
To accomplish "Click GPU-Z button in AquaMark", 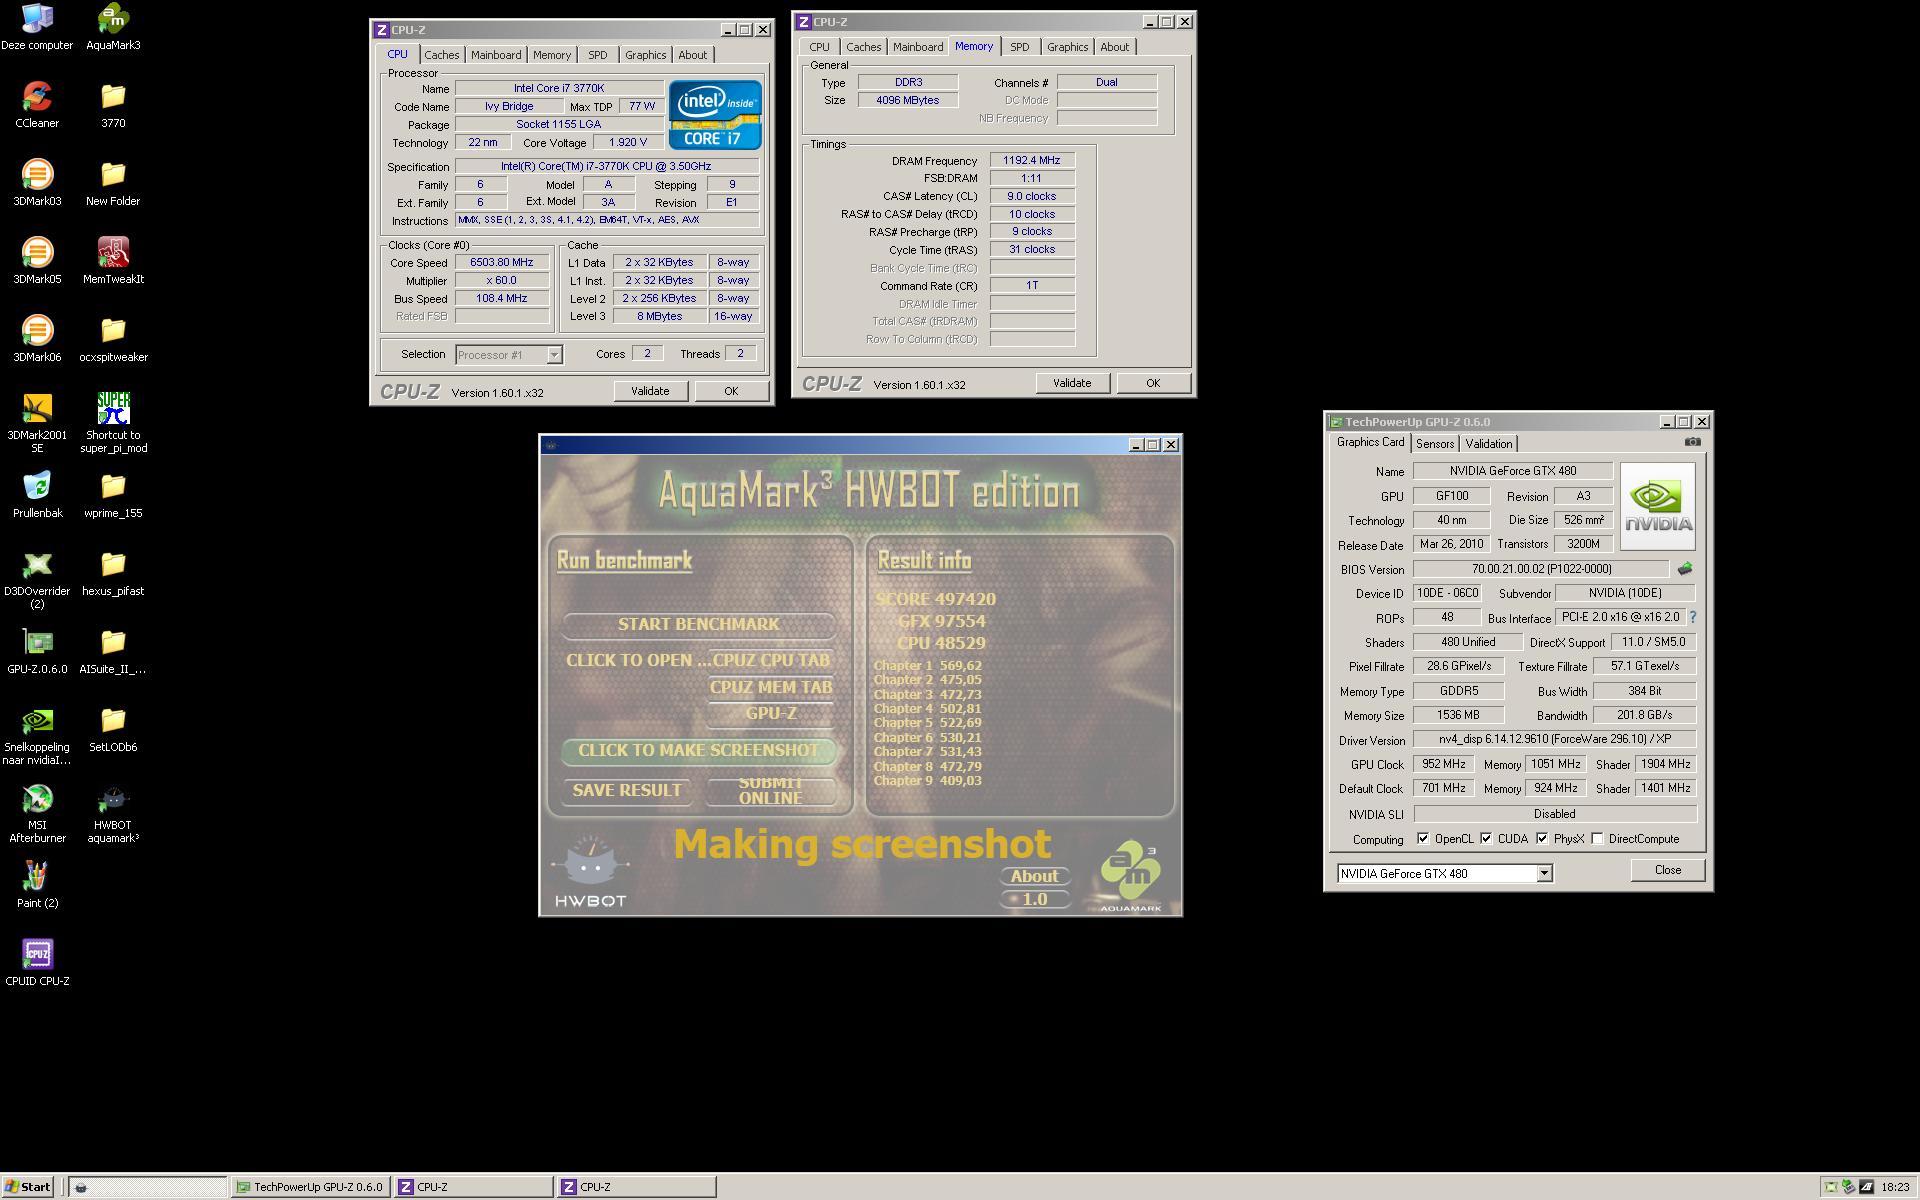I will coord(771,713).
